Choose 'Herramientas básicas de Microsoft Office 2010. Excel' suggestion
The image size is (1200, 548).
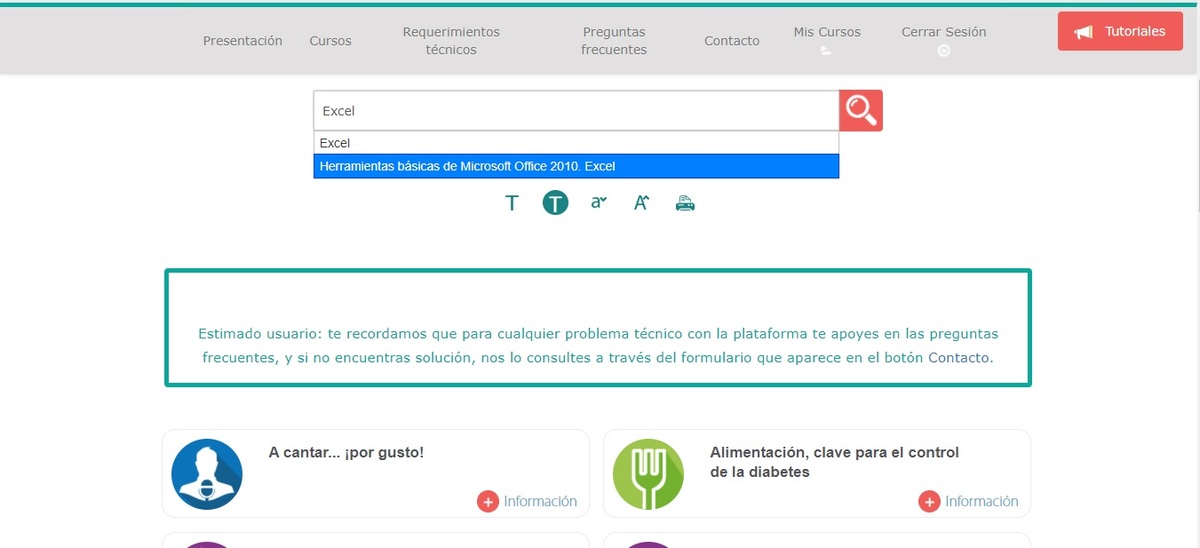coord(576,166)
